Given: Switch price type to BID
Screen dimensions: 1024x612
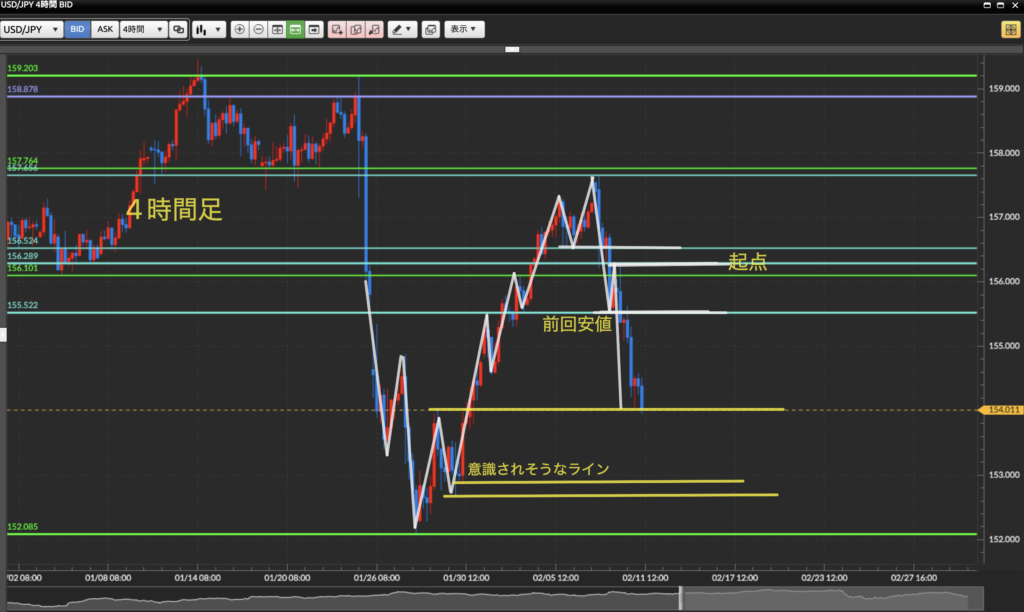Looking at the screenshot, I should pyautogui.click(x=77, y=30).
